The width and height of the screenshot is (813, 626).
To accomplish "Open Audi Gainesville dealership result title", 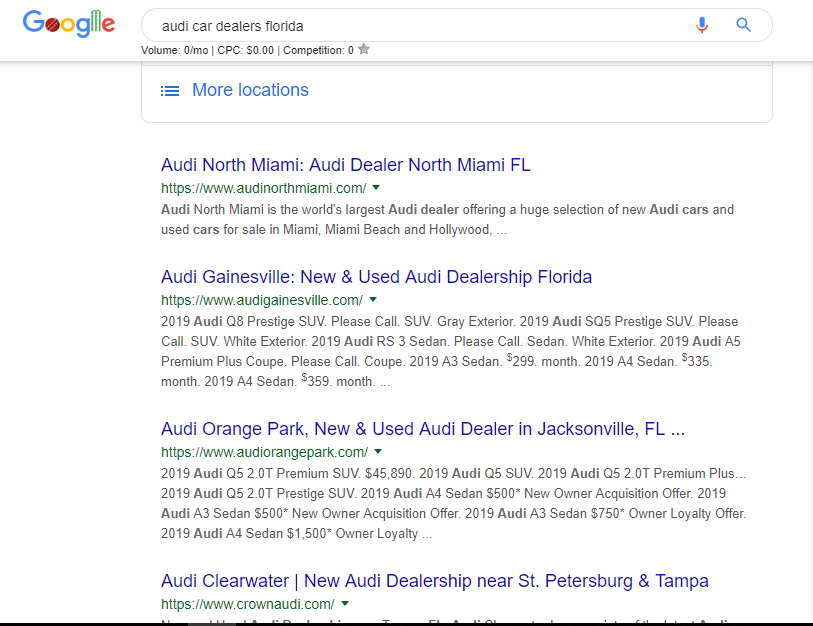I will [376, 277].
